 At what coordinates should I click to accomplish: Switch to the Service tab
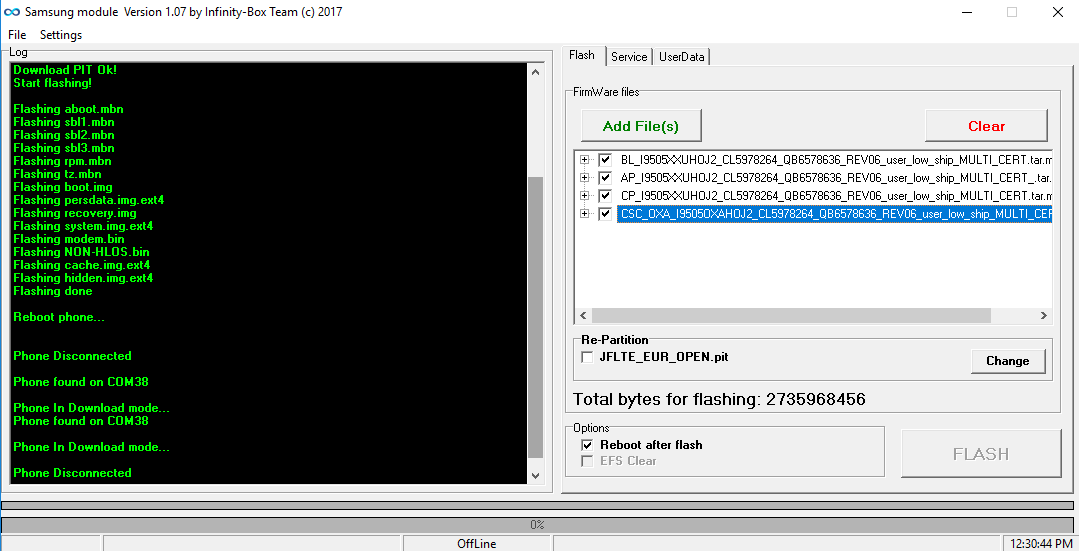[x=629, y=57]
